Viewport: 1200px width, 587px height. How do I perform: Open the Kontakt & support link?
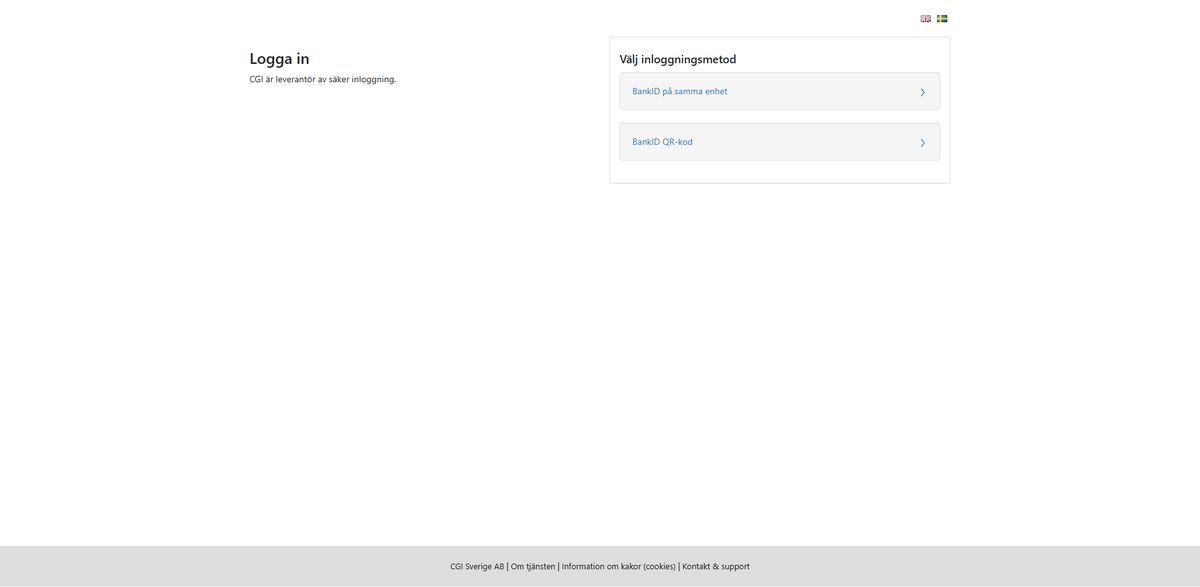715,566
